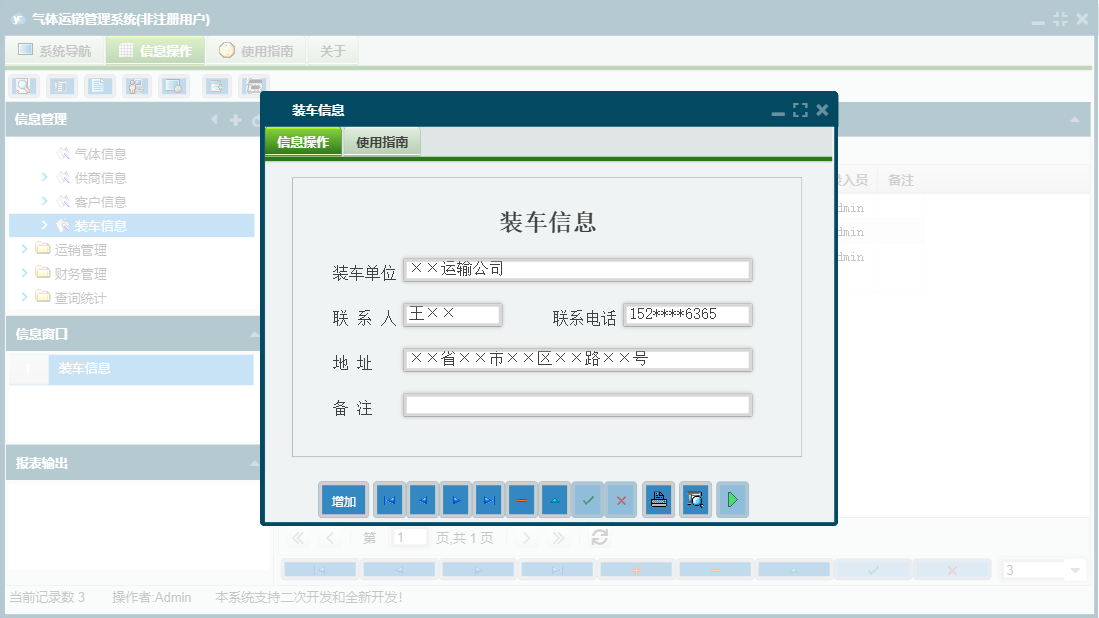Advance to next record with the forward arrow icon

(456, 499)
